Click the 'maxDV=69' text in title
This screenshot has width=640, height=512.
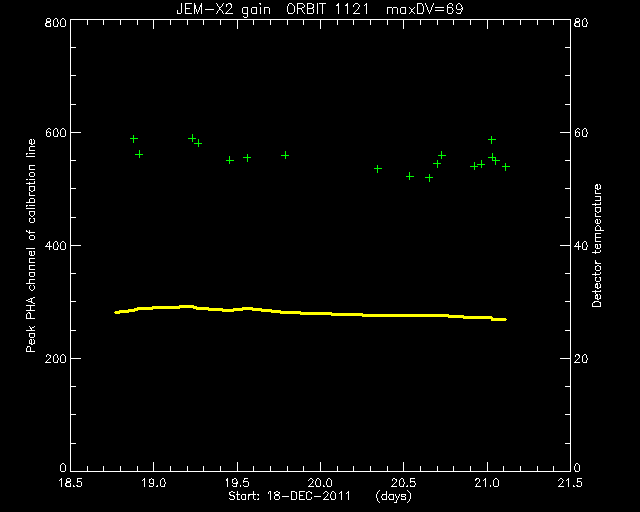(x=425, y=9)
